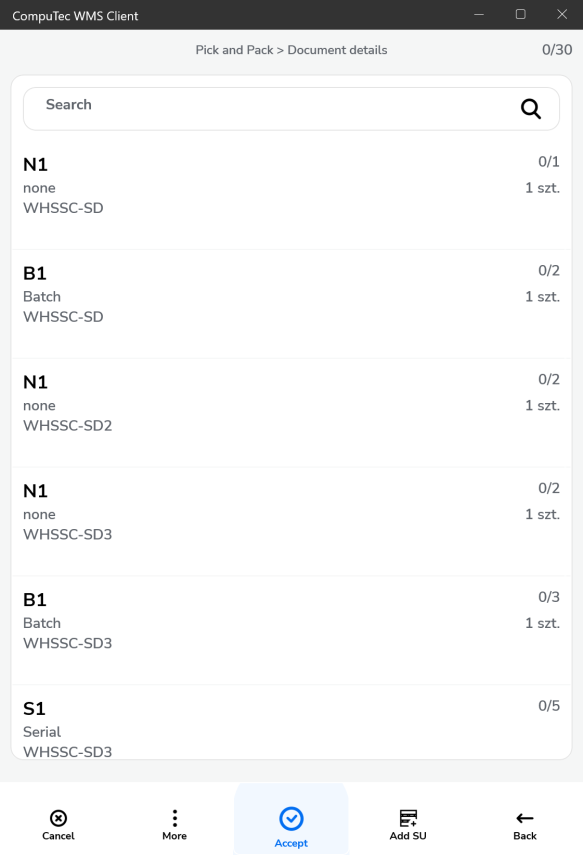Click the Cancel circle-x icon
Image resolution: width=583 pixels, height=855 pixels.
coord(58,818)
